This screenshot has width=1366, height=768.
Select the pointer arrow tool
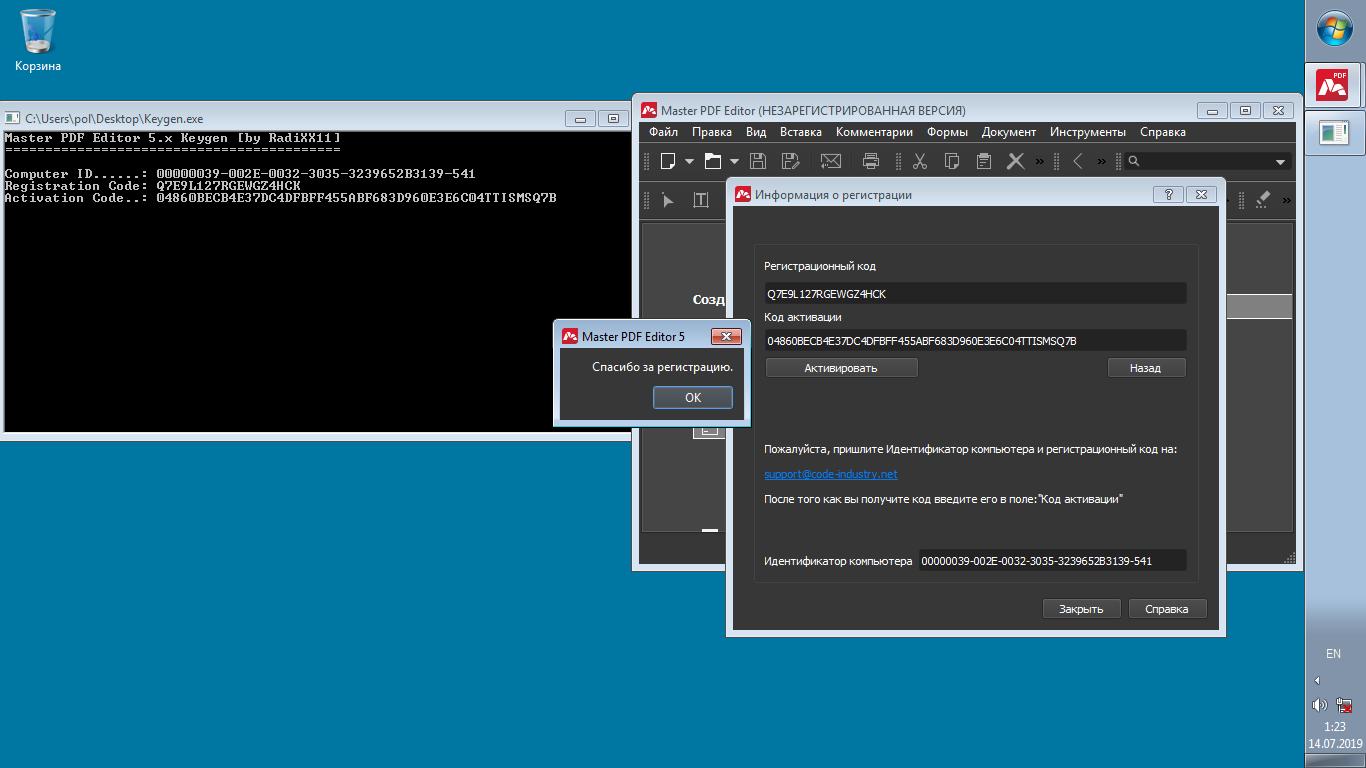(668, 200)
